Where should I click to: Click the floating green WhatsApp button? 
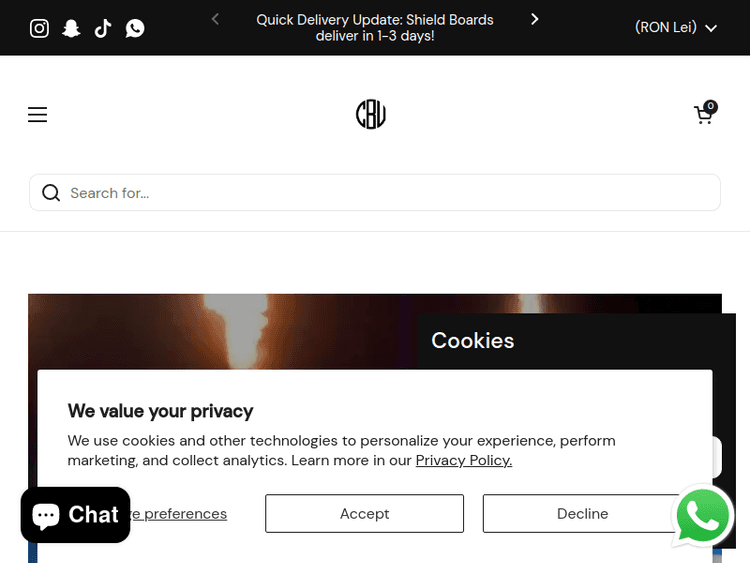click(x=704, y=516)
